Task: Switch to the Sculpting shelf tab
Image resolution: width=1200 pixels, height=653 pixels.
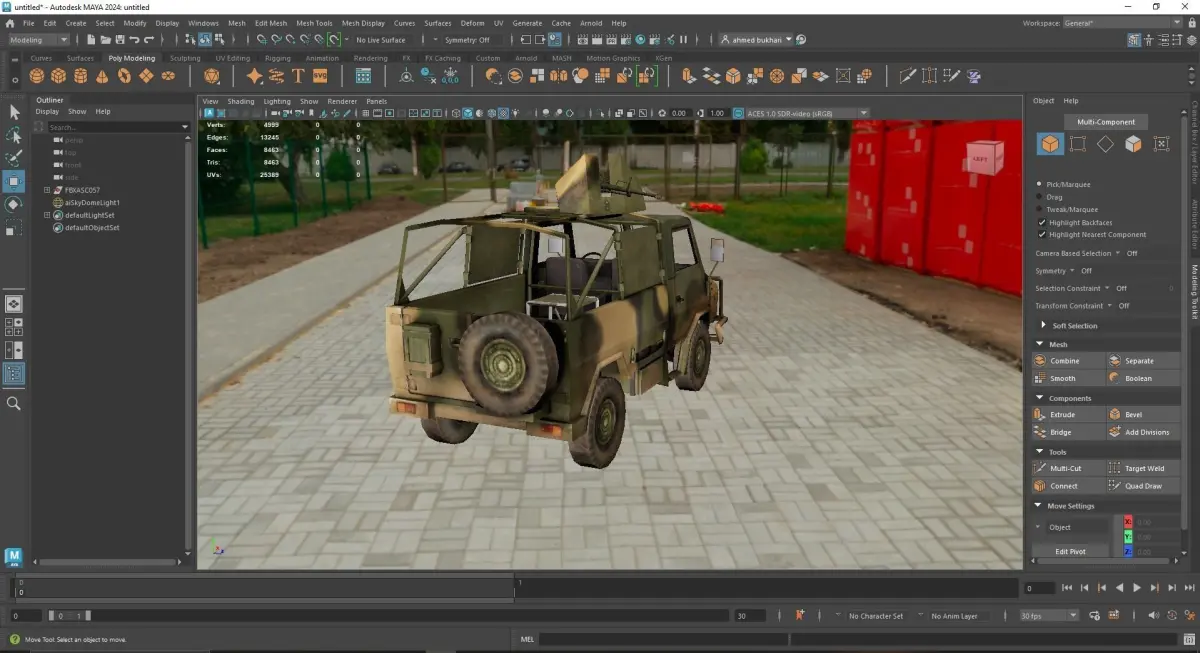Action: coord(185,58)
